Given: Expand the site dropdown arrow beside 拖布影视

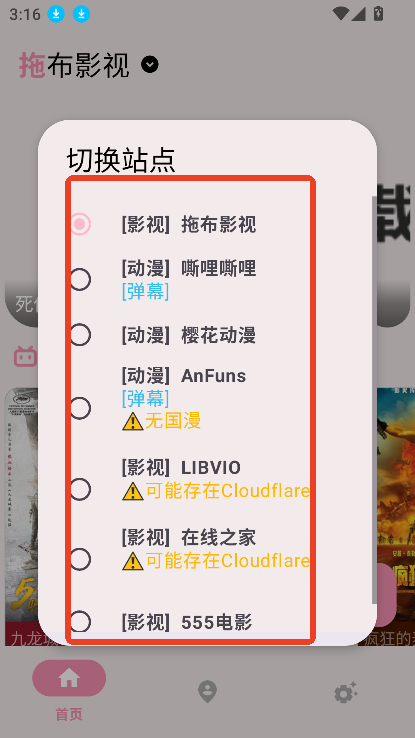Looking at the screenshot, I should pos(150,64).
